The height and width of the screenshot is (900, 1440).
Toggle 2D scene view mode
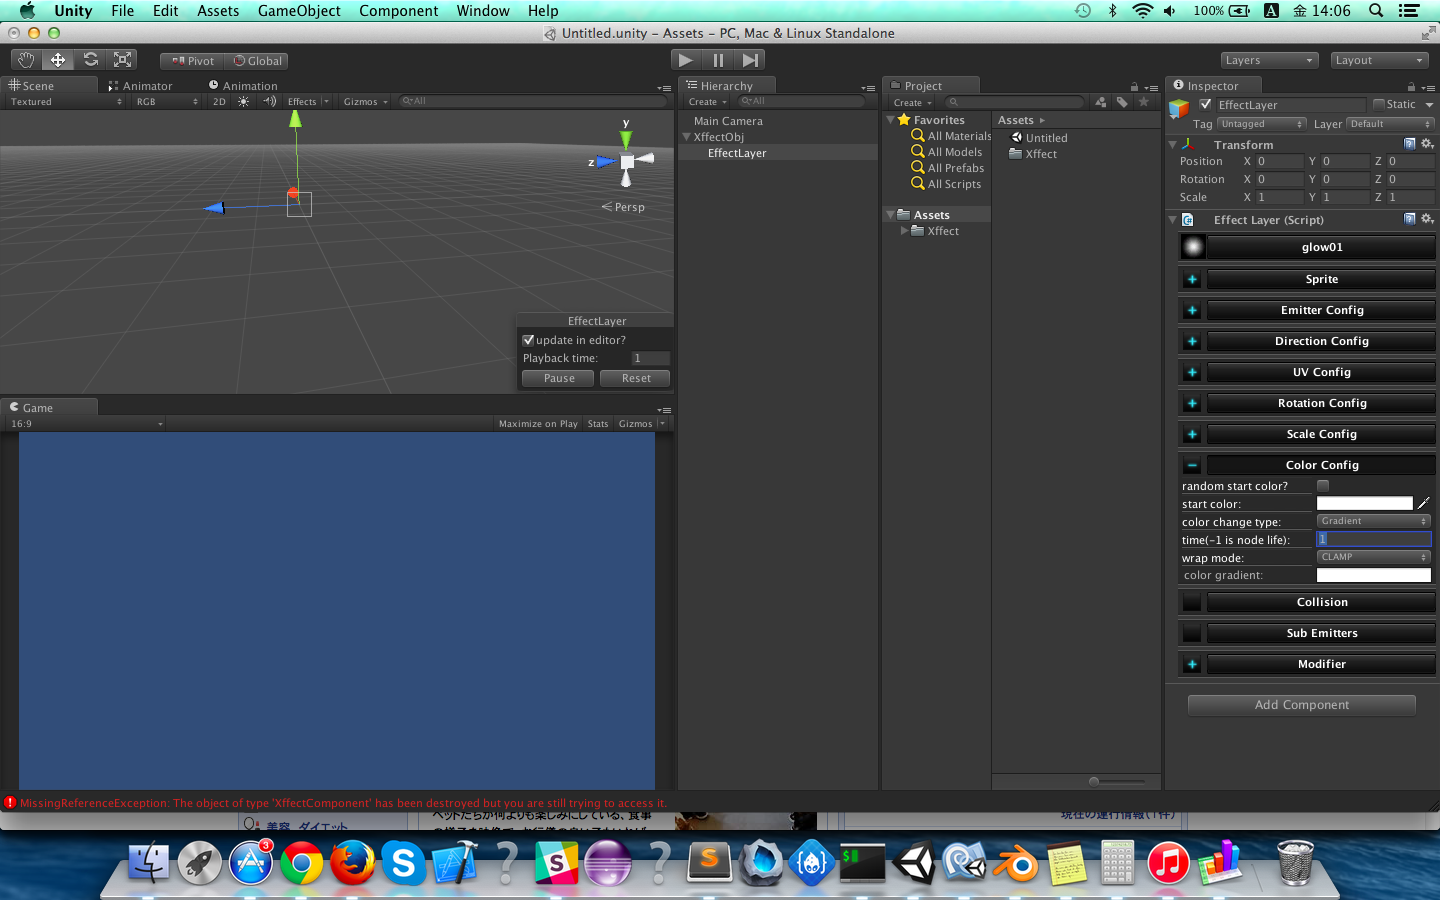[x=219, y=101]
